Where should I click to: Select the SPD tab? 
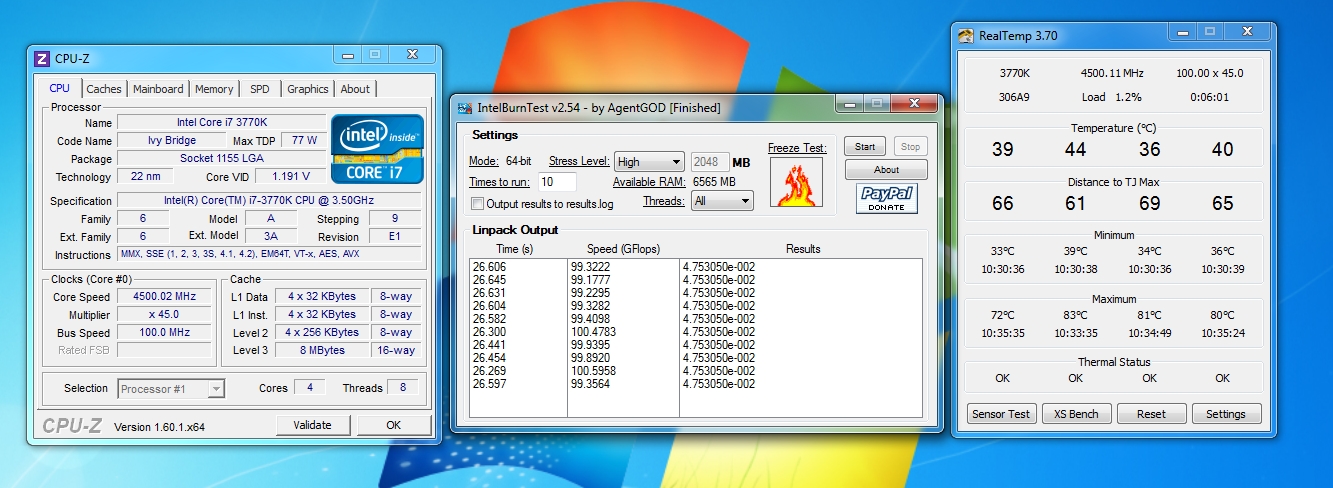coord(260,89)
